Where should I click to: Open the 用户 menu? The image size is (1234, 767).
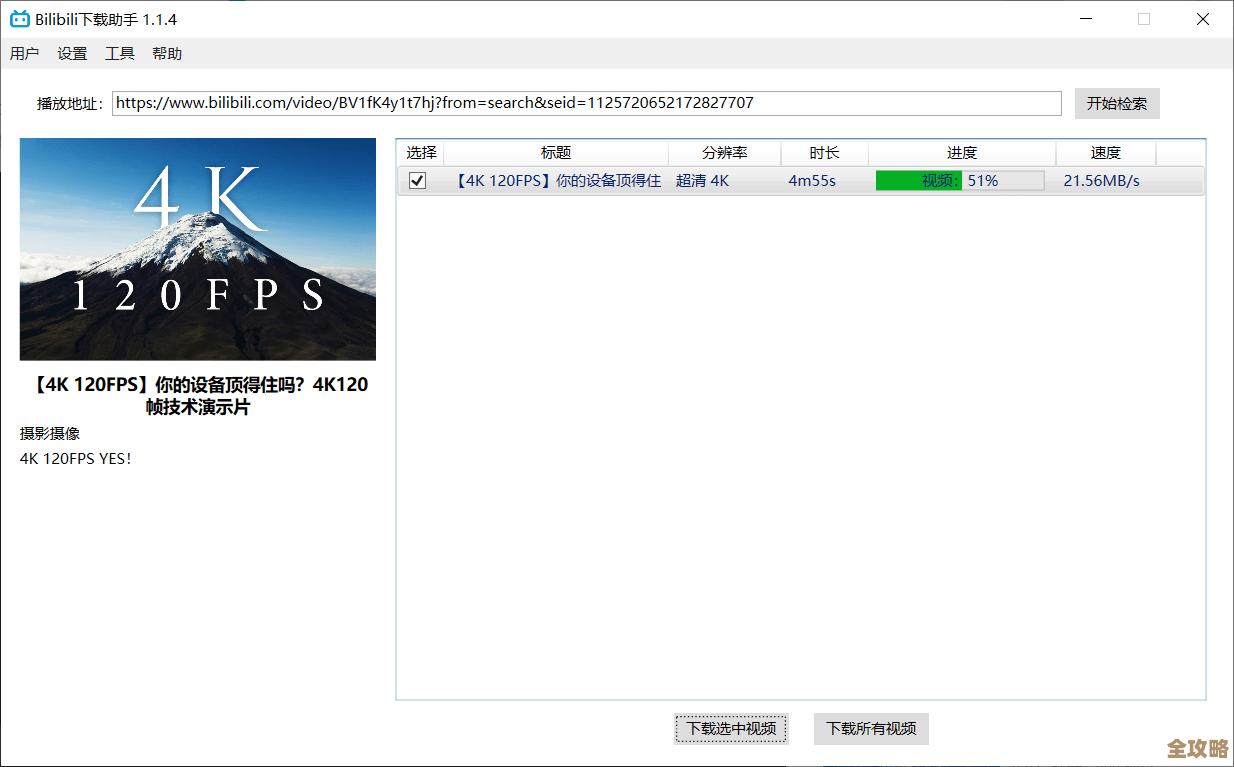click(24, 53)
